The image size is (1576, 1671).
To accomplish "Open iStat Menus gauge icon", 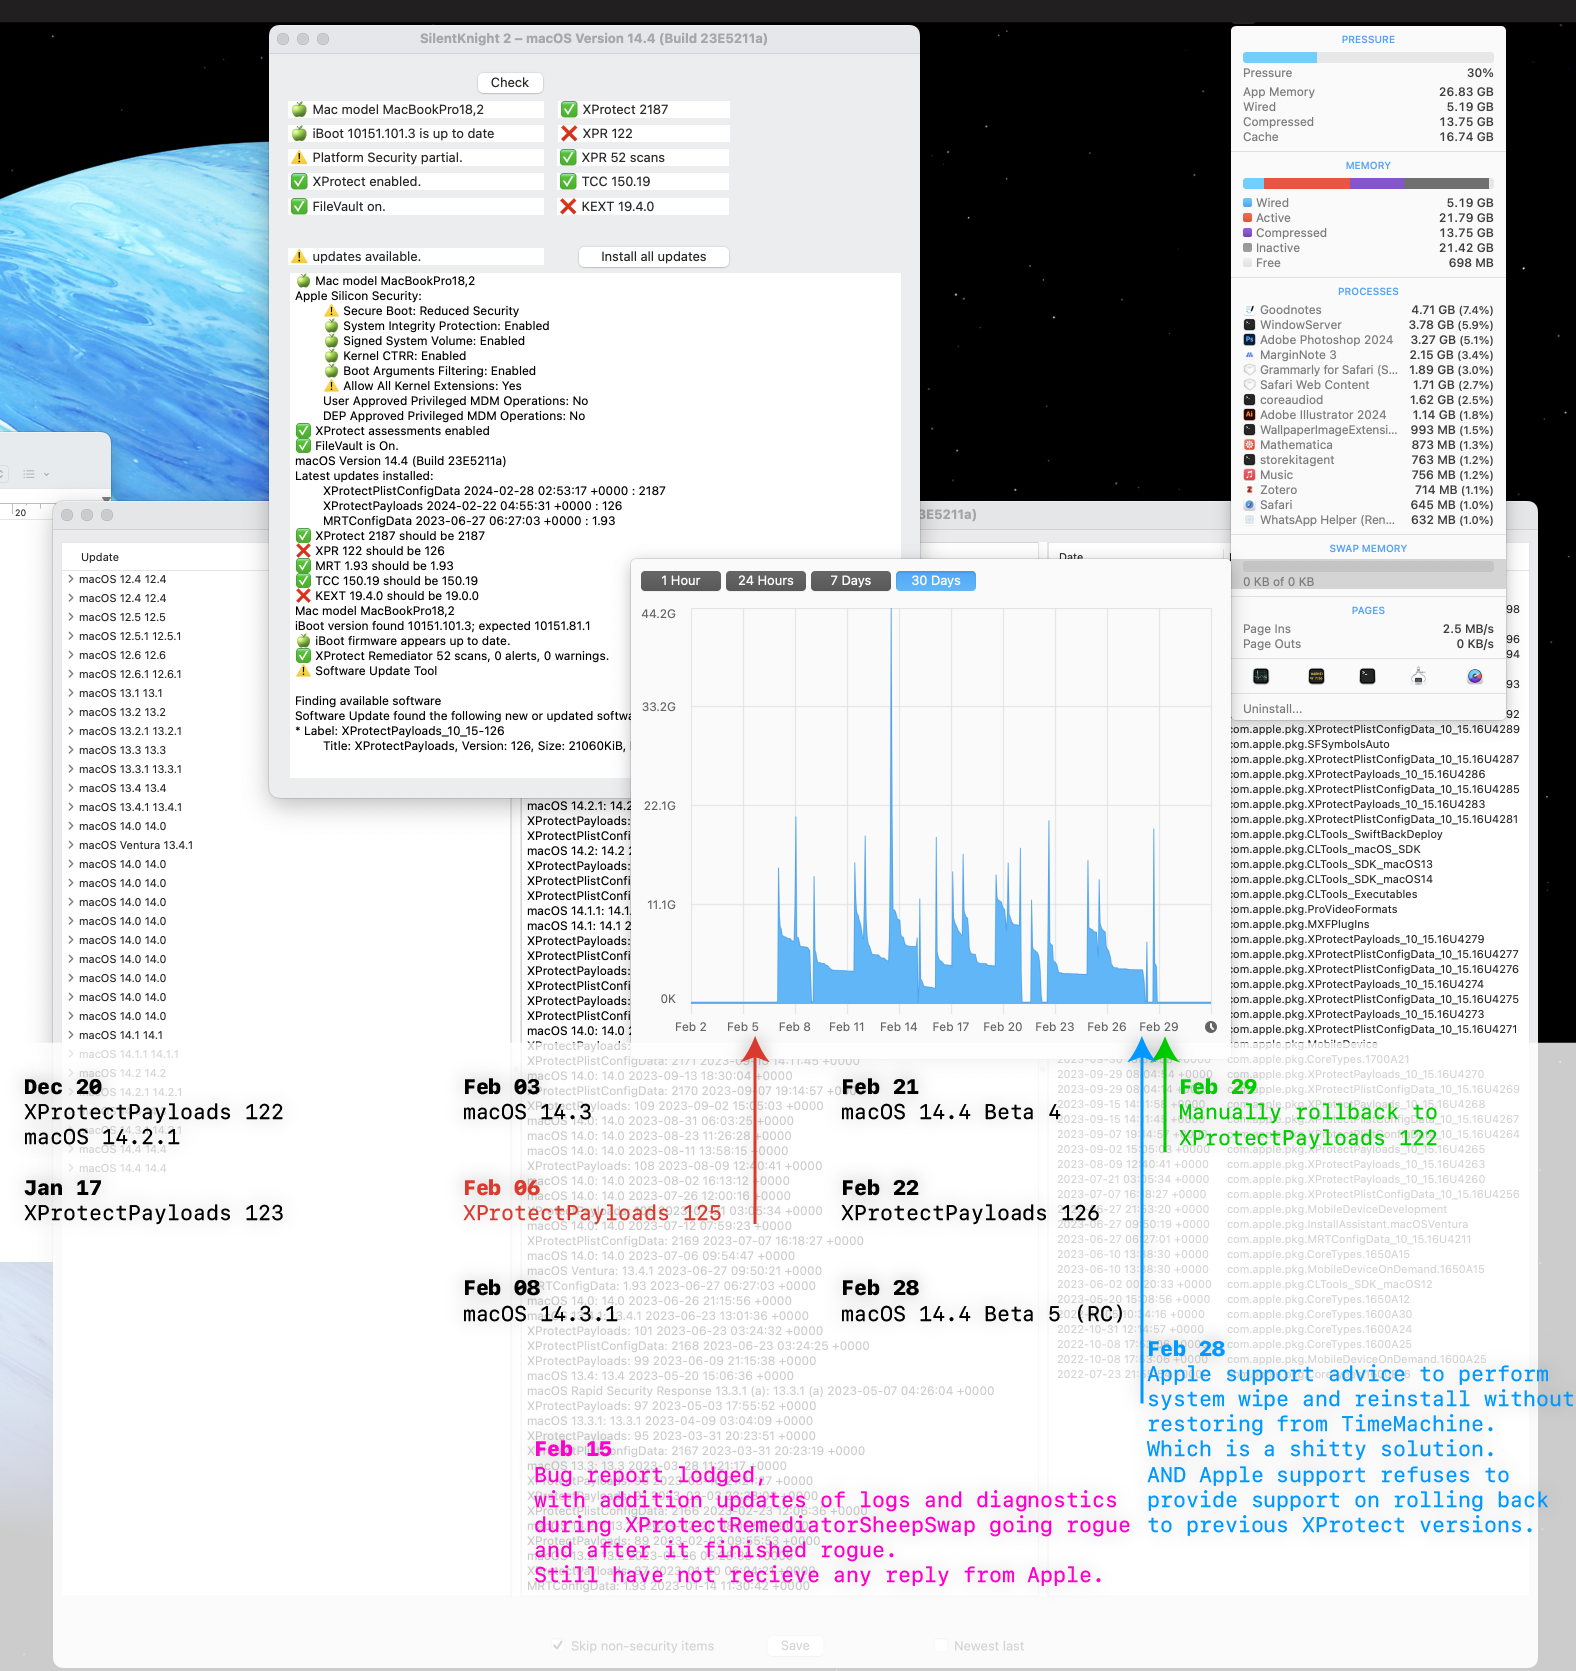I will 1475,676.
